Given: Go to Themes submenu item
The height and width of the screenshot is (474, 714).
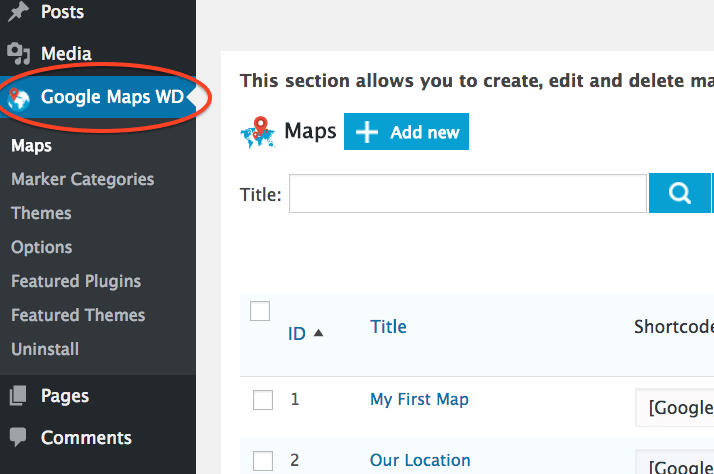Looking at the screenshot, I should coord(41,213).
